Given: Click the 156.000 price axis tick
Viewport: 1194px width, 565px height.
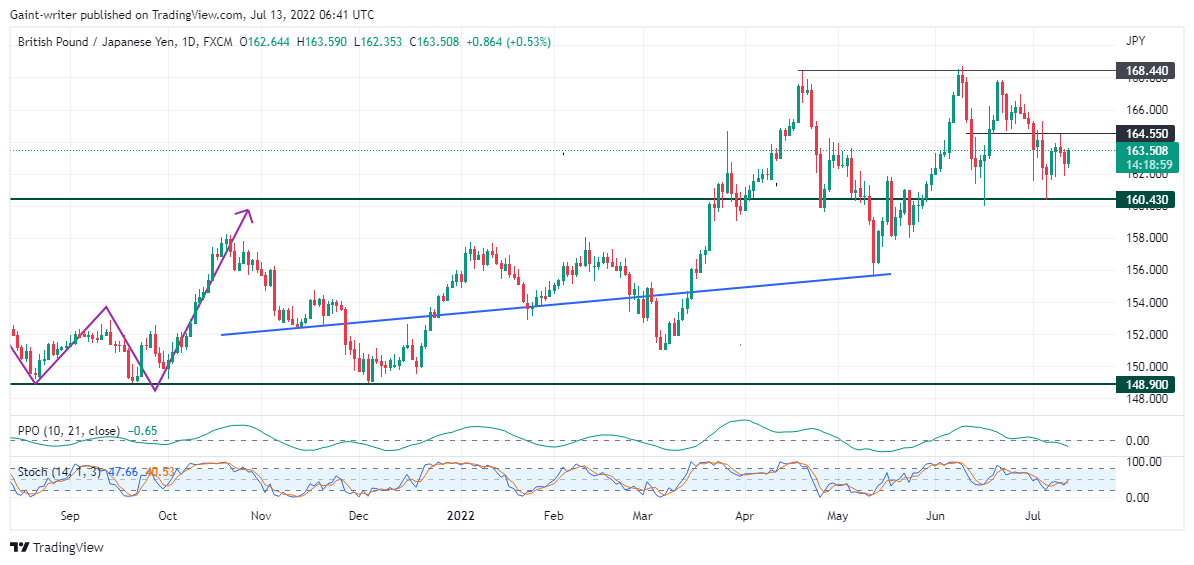Looking at the screenshot, I should tap(1146, 270).
